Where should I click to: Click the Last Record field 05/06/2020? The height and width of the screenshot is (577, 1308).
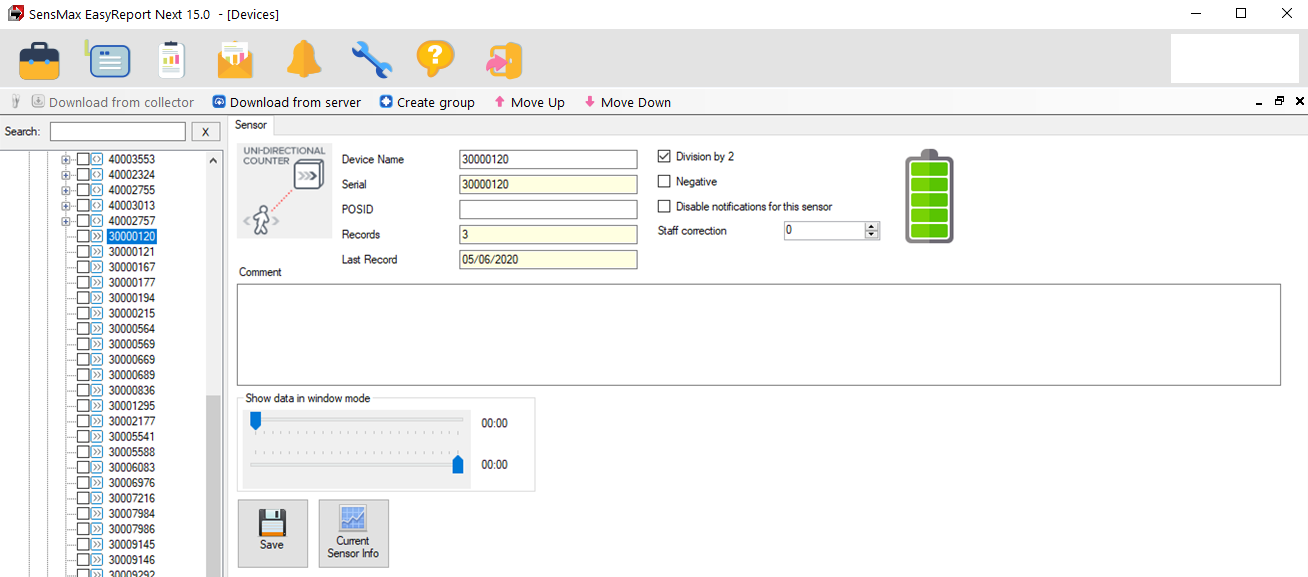tap(548, 259)
